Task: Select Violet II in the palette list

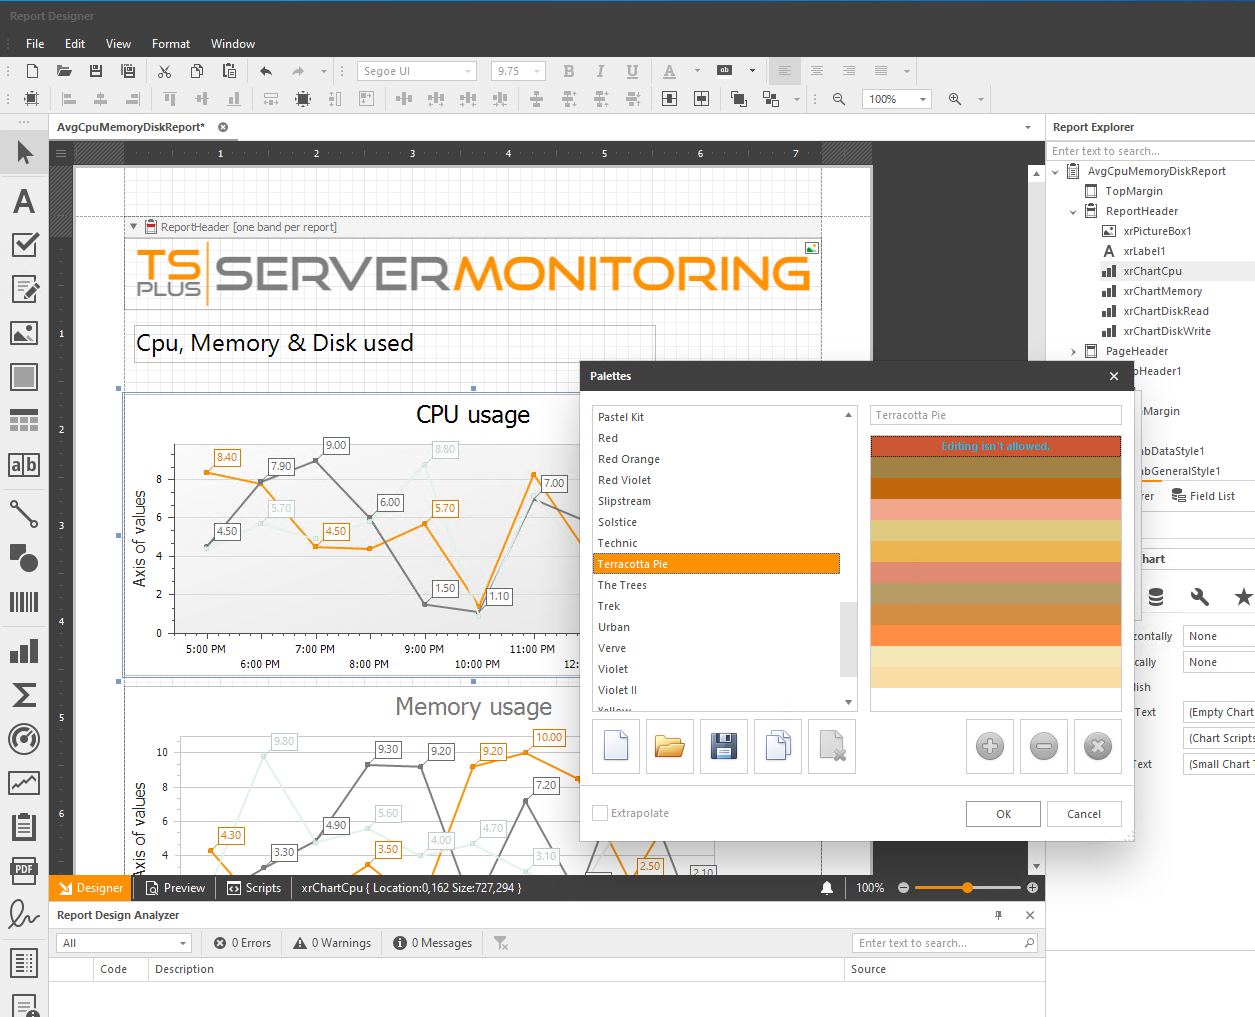Action: point(617,690)
